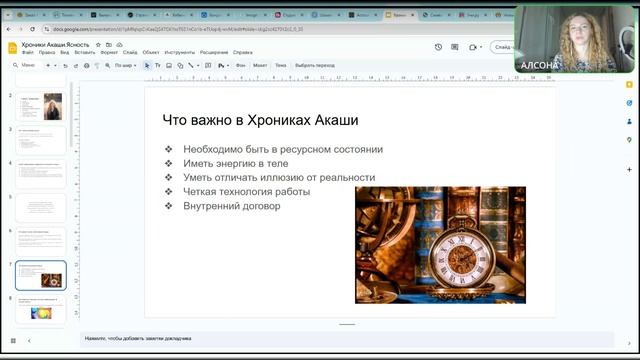Click the Redo arrow
Screen dimensions: 640x360
[76, 65]
